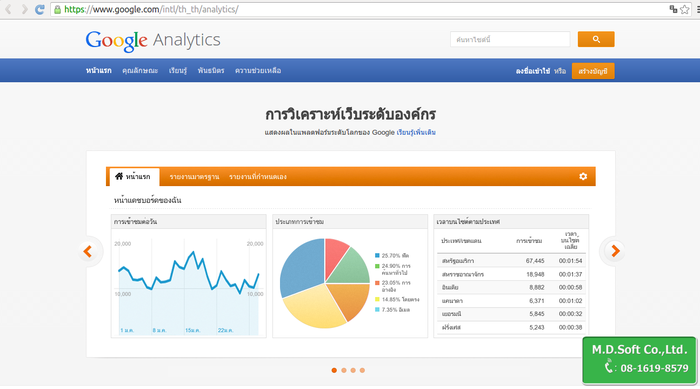Click the pie chart widget title above the pie
The width and height of the screenshot is (700, 389).
click(x=300, y=222)
